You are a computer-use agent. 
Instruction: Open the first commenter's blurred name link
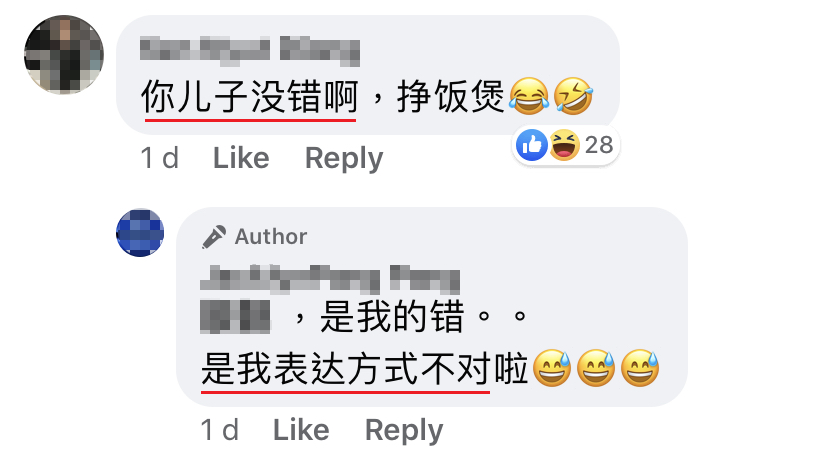250,51
